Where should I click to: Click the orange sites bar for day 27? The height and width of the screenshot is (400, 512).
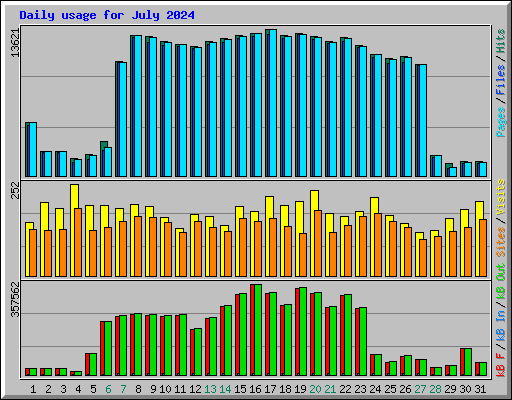tap(423, 258)
